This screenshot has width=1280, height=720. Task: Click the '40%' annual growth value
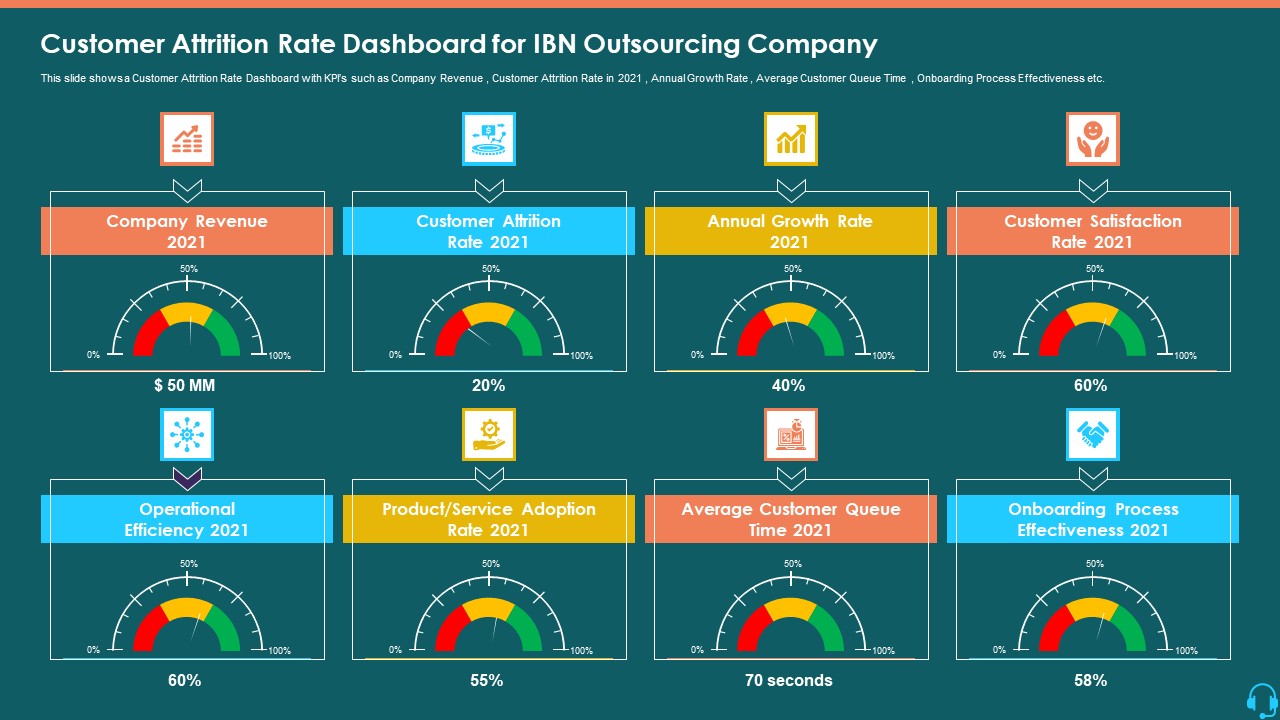[788, 385]
